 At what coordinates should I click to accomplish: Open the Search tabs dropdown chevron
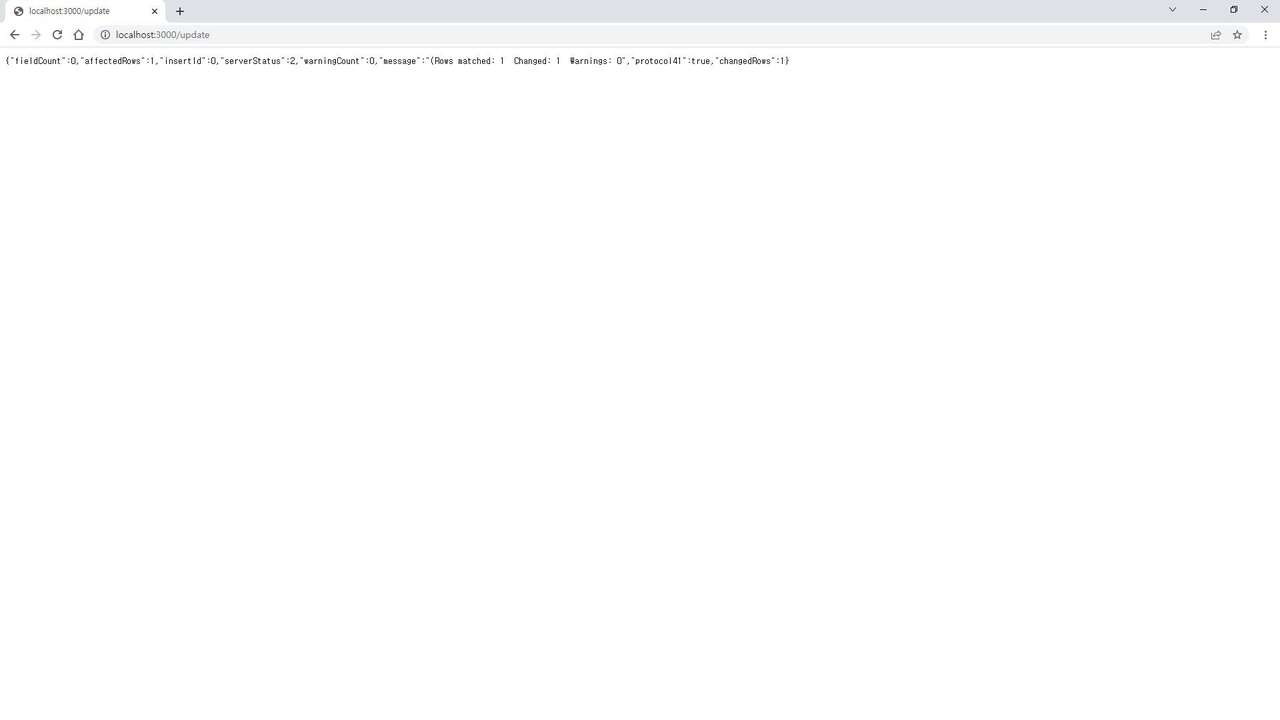1171,10
